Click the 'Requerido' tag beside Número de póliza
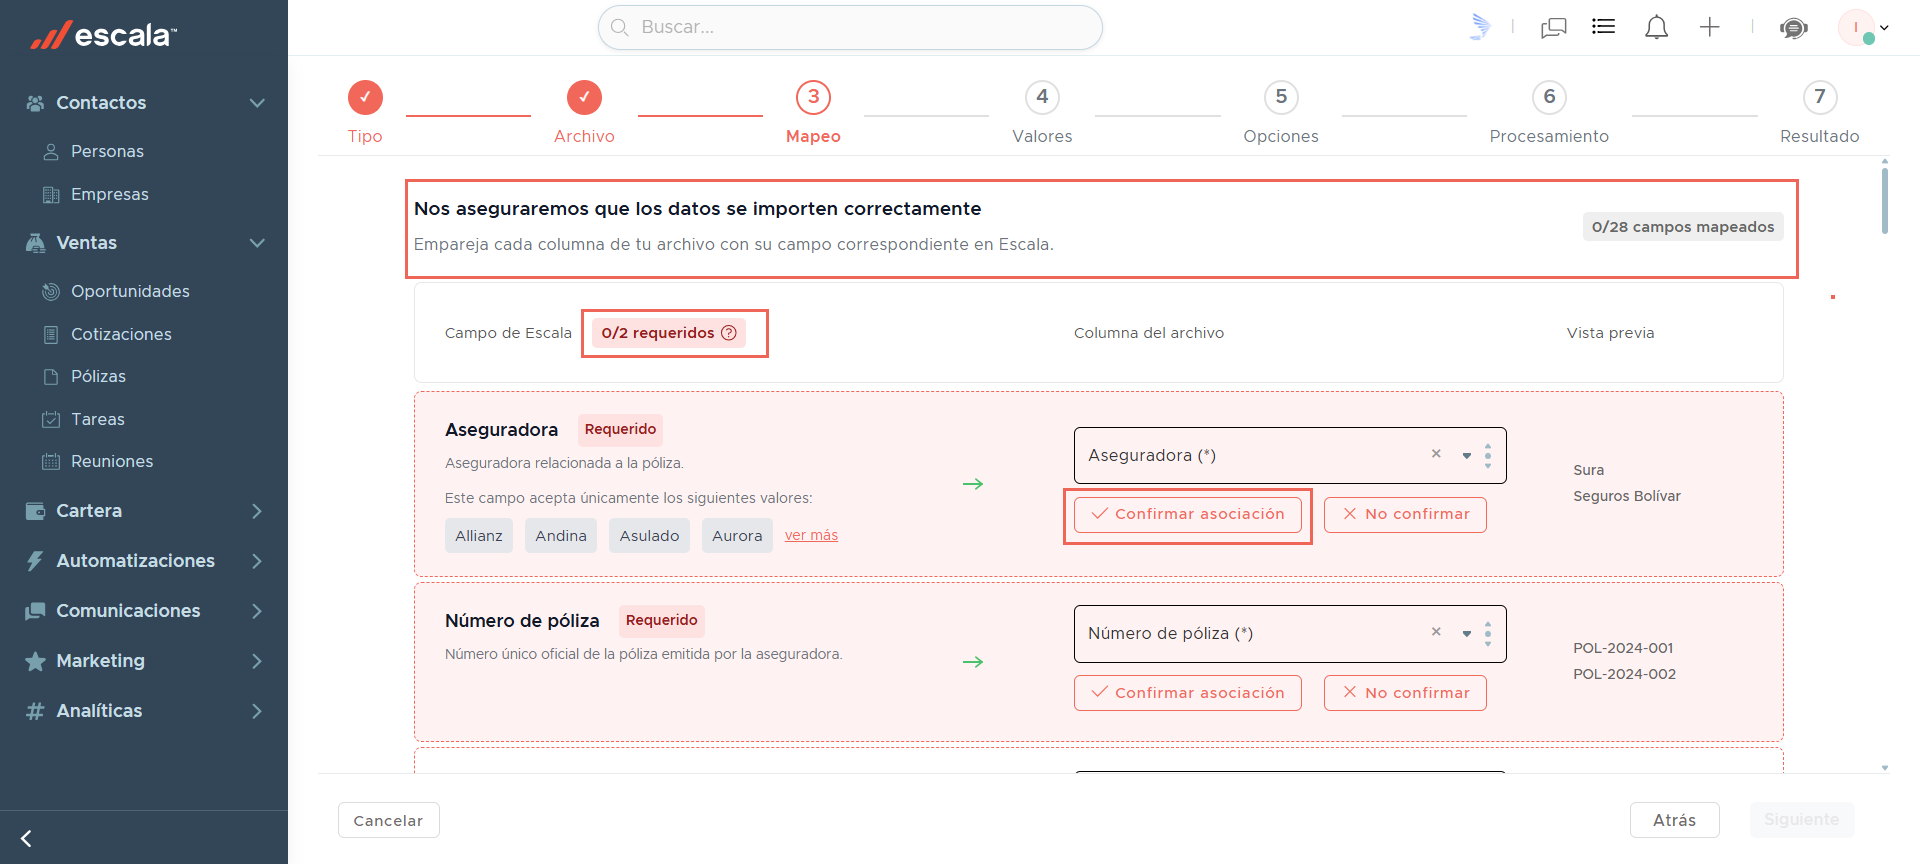 point(661,620)
